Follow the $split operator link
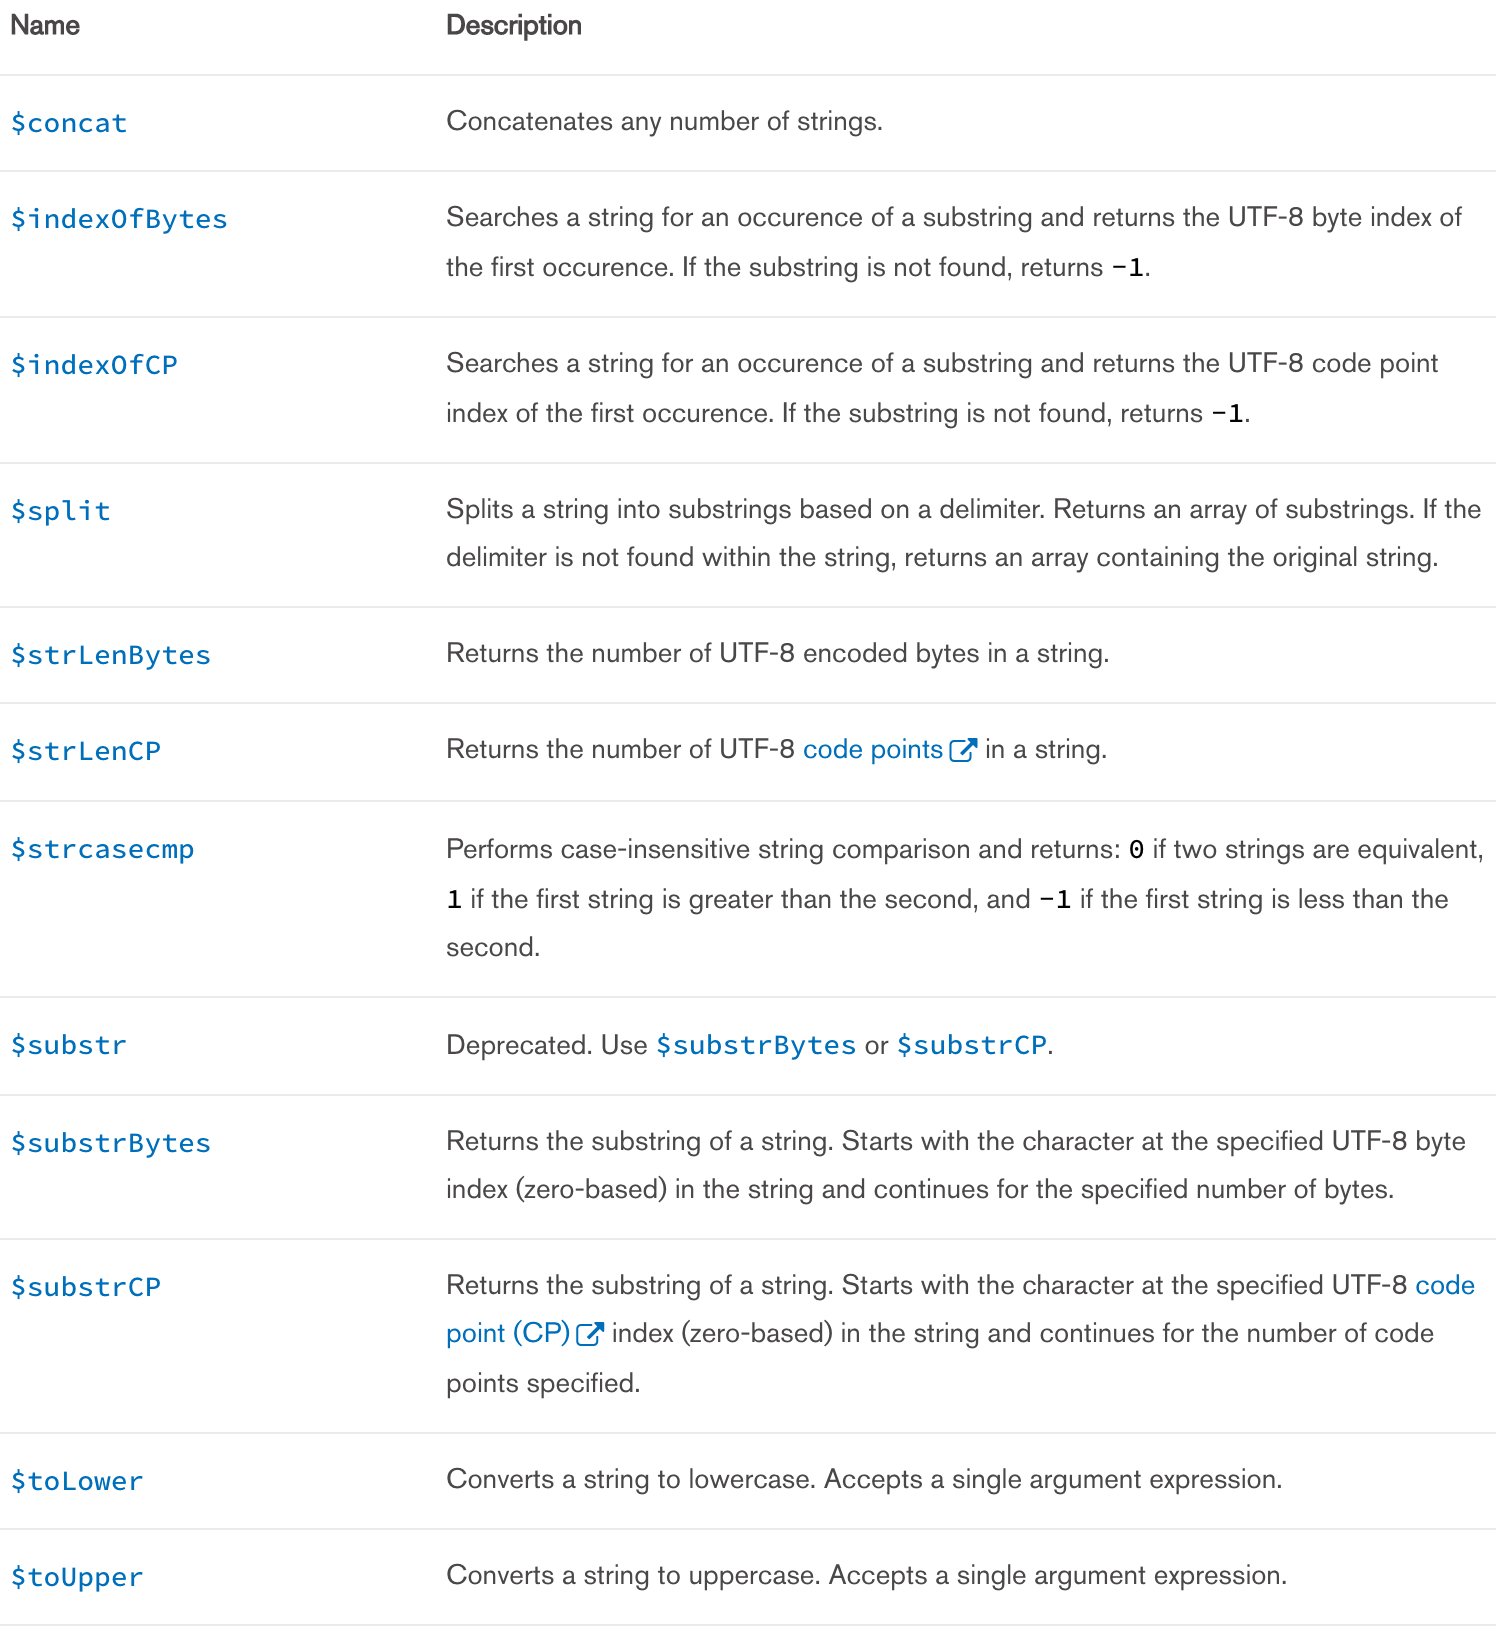1496x1626 pixels. 60,511
